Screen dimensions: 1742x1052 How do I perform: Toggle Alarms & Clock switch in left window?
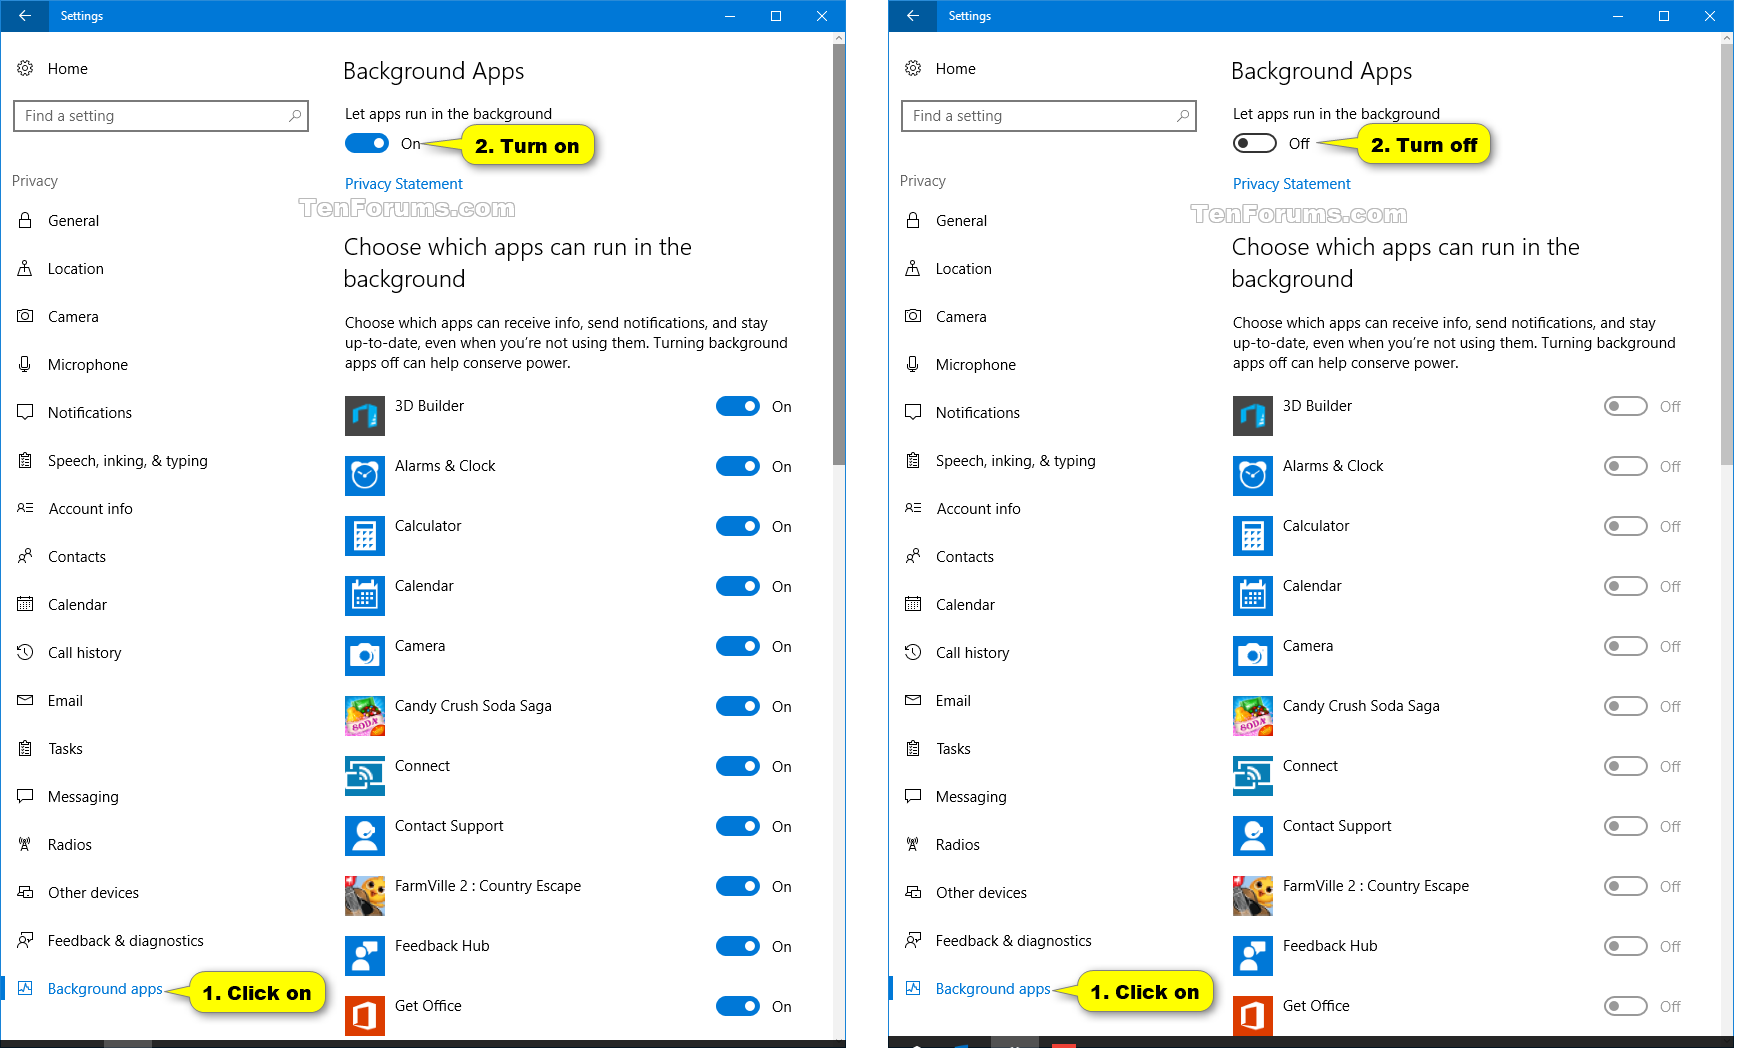[x=738, y=466]
